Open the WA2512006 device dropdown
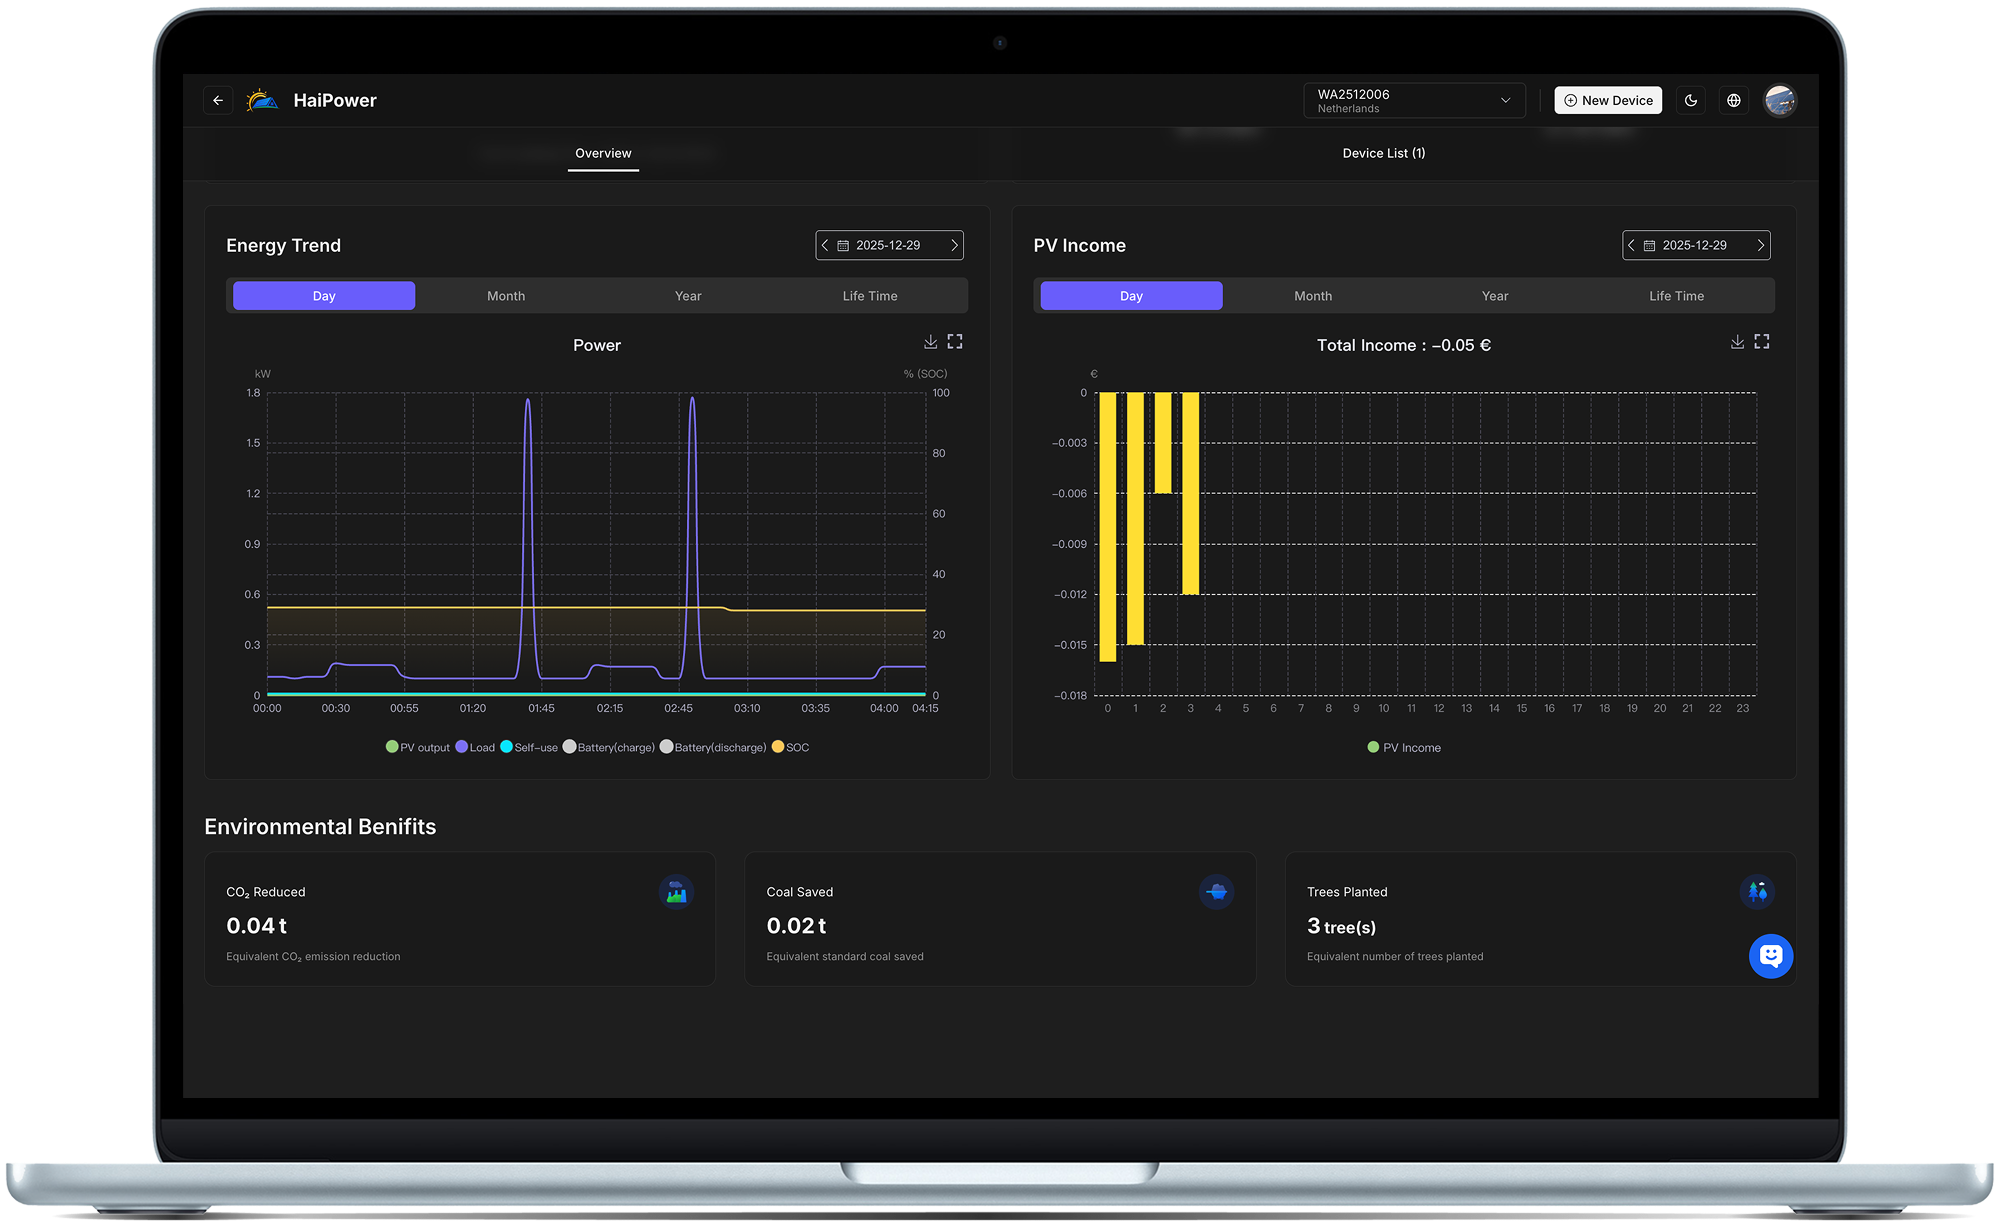The height and width of the screenshot is (1222, 2000). click(1414, 100)
